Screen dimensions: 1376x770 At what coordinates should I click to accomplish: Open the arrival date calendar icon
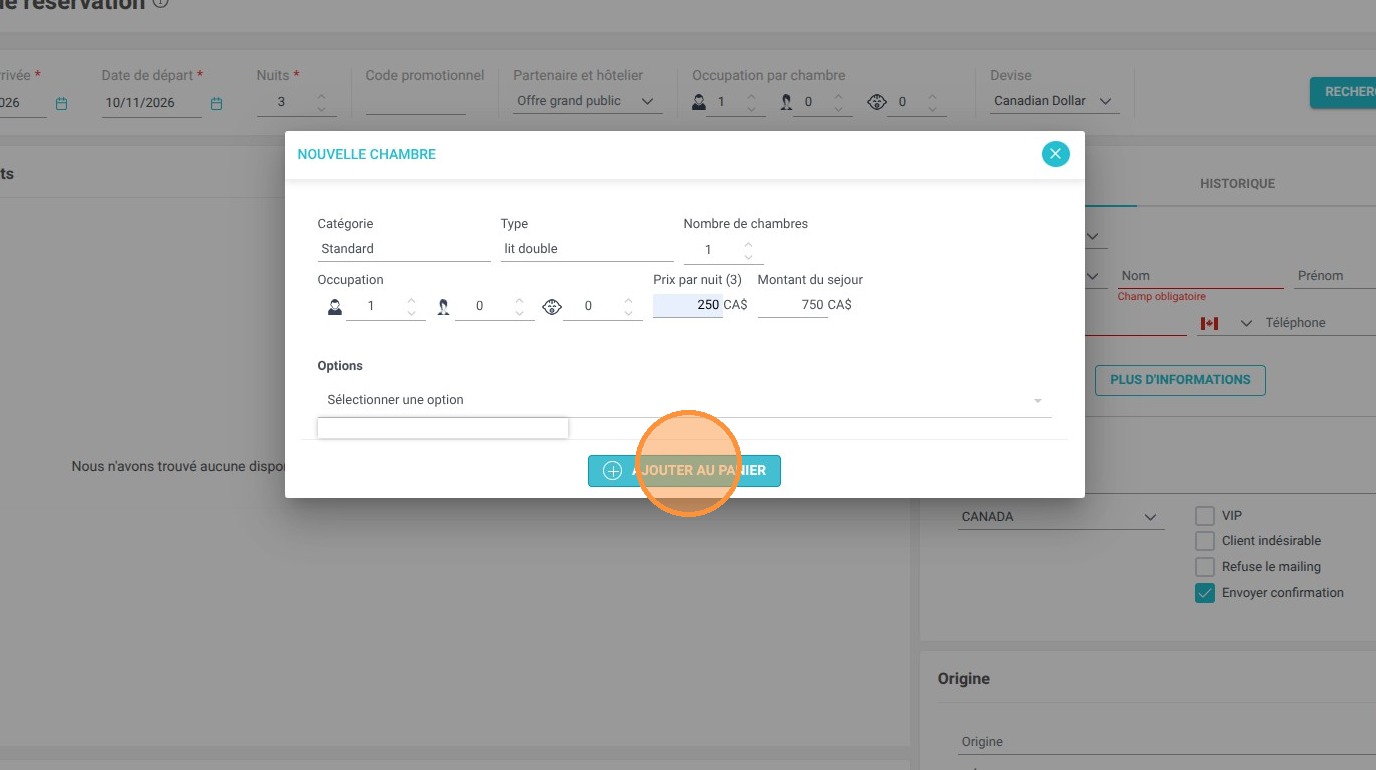click(x=61, y=103)
